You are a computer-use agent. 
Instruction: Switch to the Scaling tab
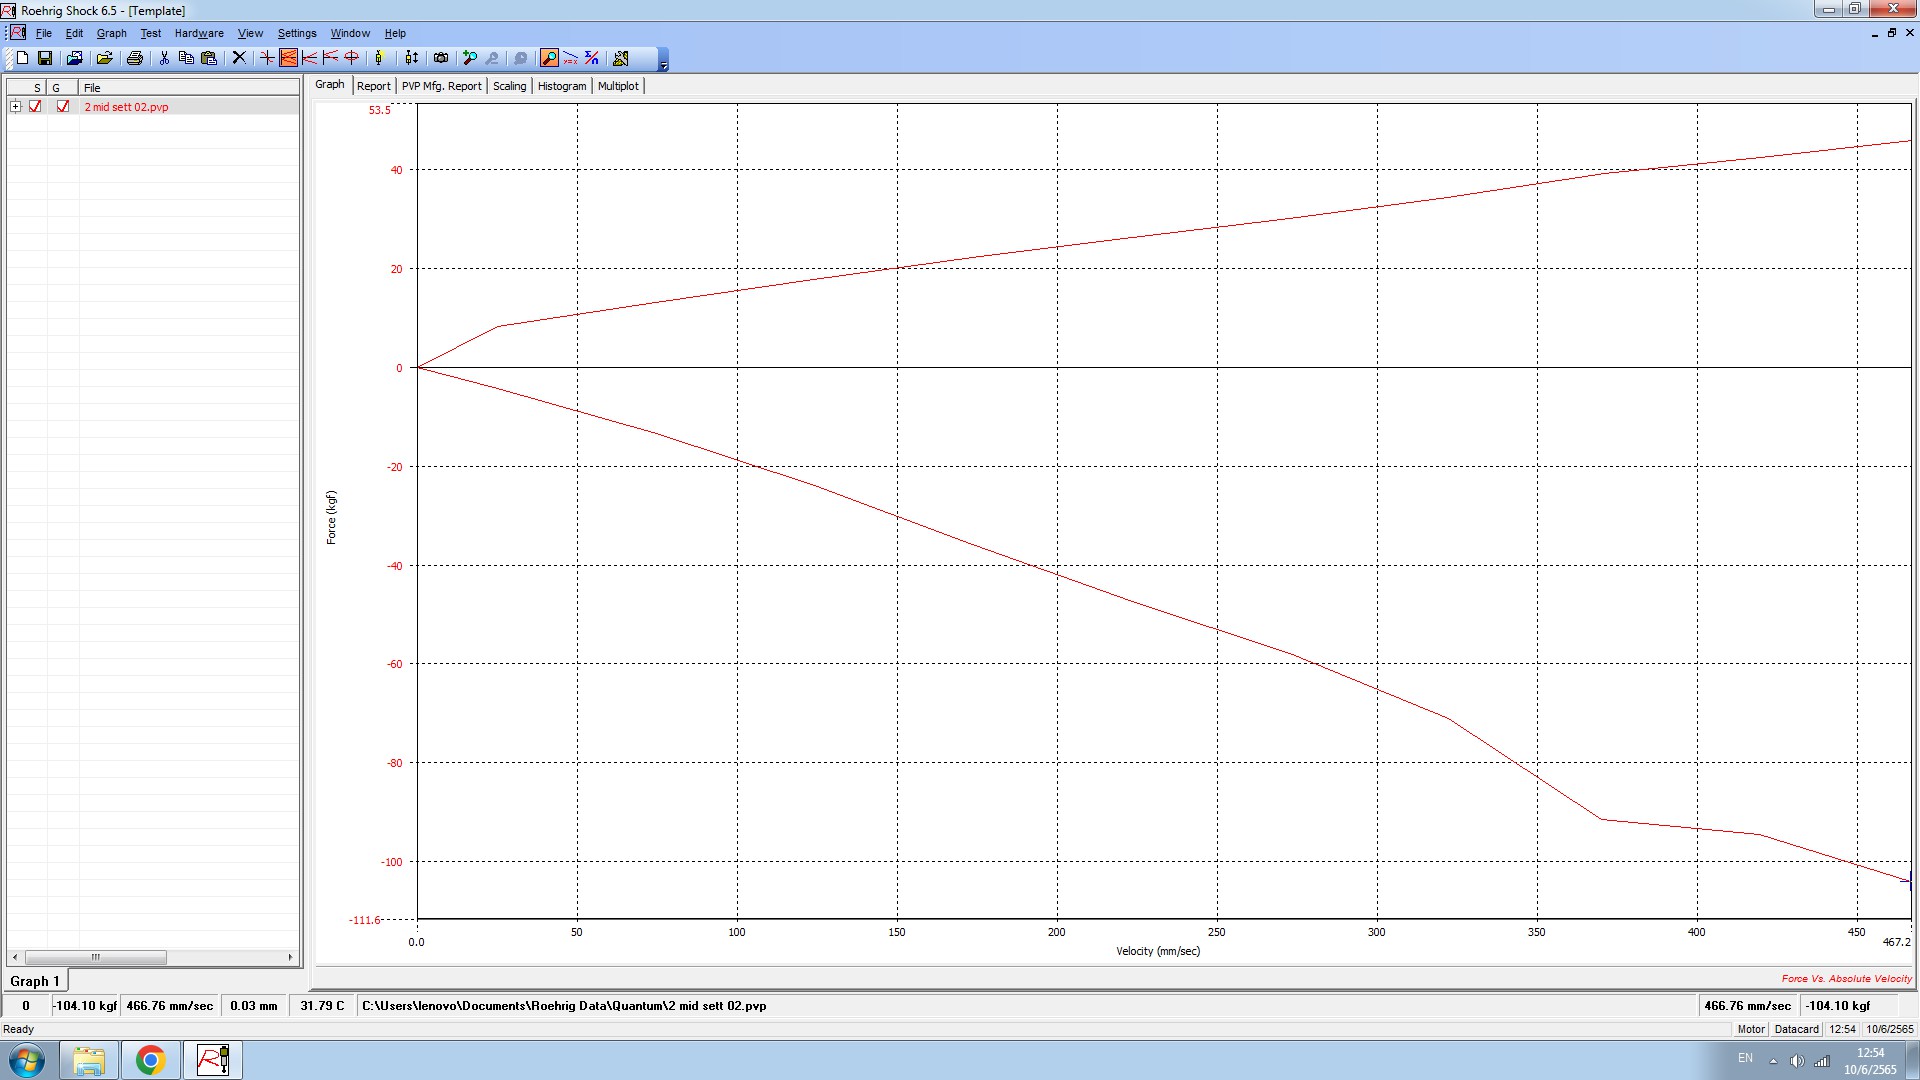click(x=509, y=86)
